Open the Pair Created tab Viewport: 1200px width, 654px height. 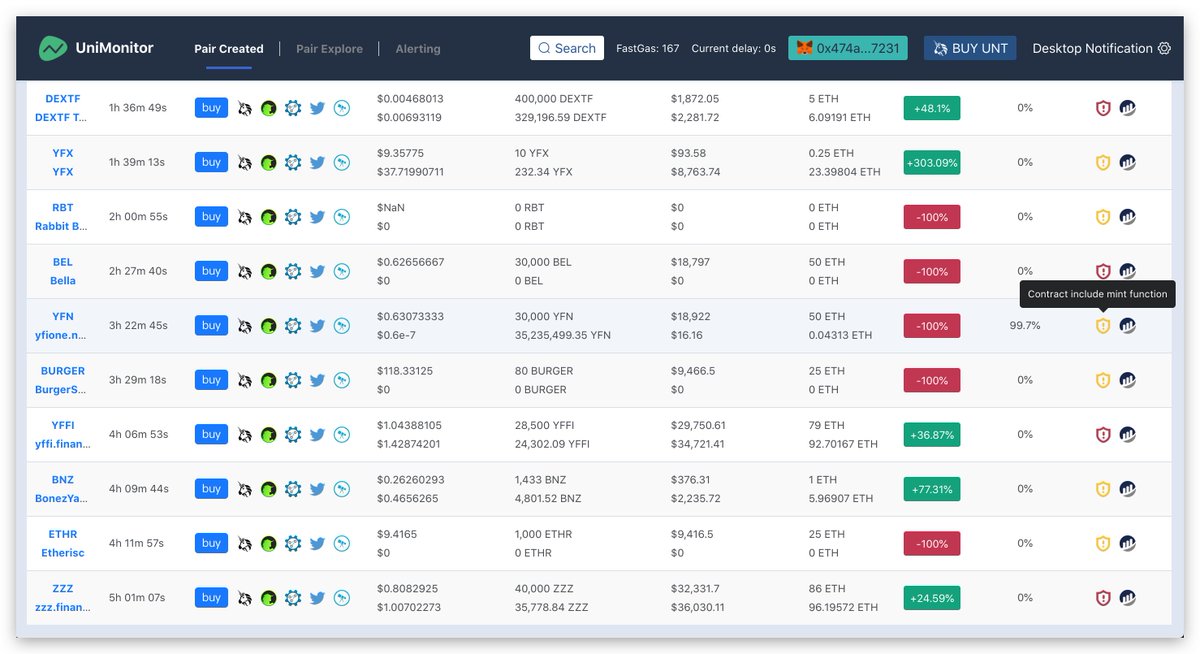tap(229, 48)
